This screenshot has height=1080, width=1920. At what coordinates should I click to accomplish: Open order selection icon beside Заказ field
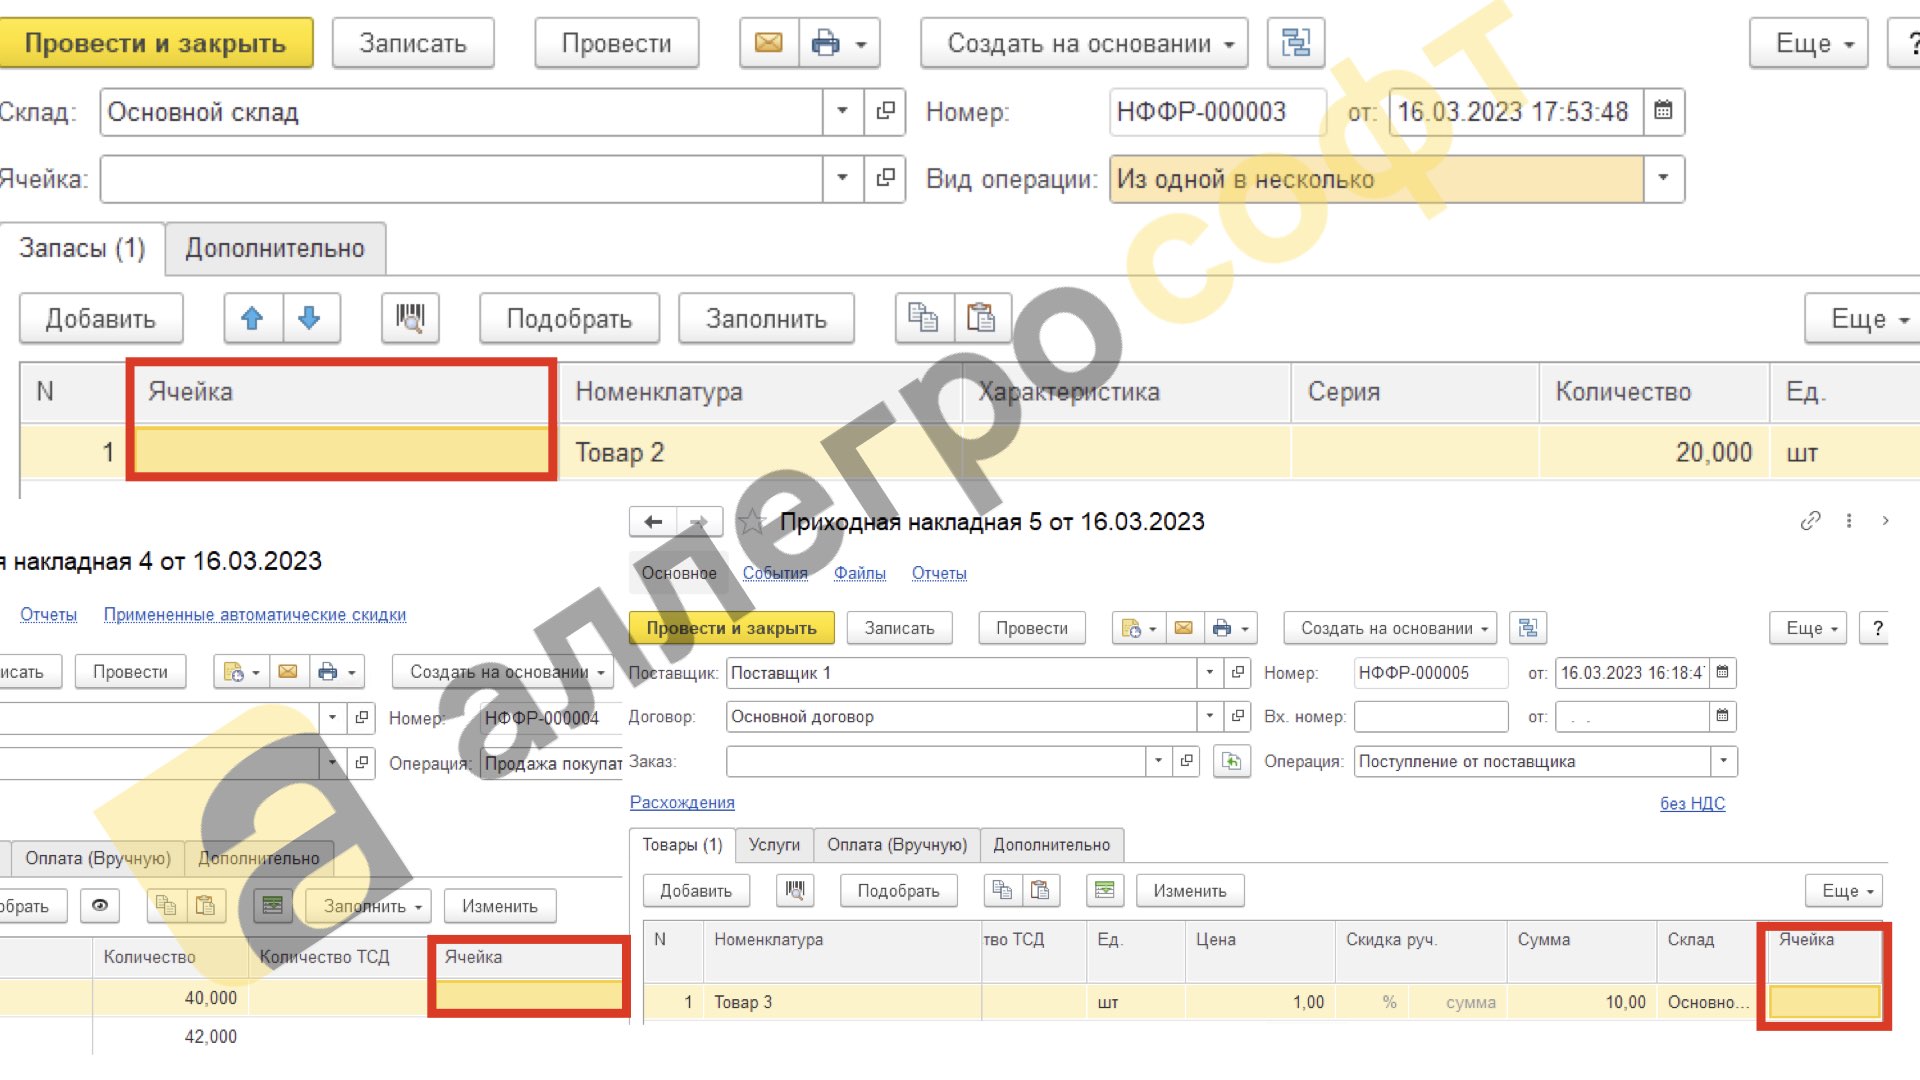tap(1232, 761)
